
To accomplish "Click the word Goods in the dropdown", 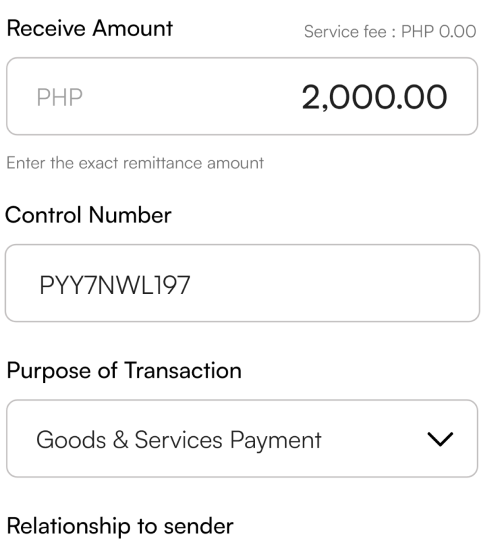I will click(x=71, y=440).
